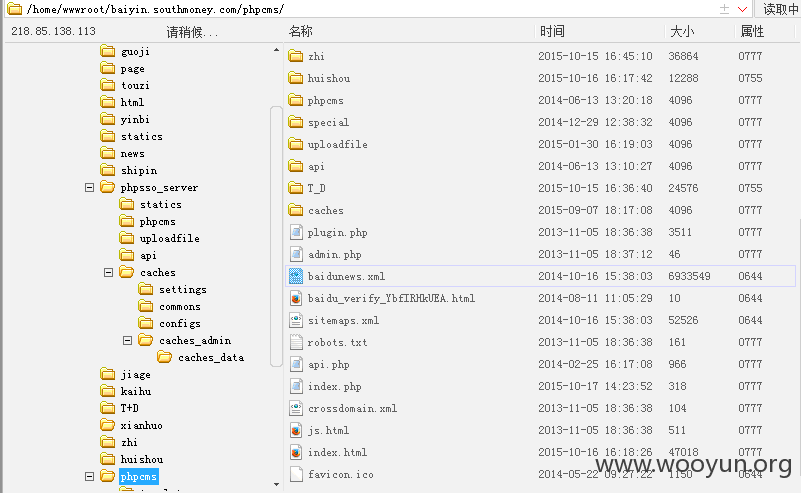Select jiage folder in tree
The image size is (801, 493).
[135, 374]
